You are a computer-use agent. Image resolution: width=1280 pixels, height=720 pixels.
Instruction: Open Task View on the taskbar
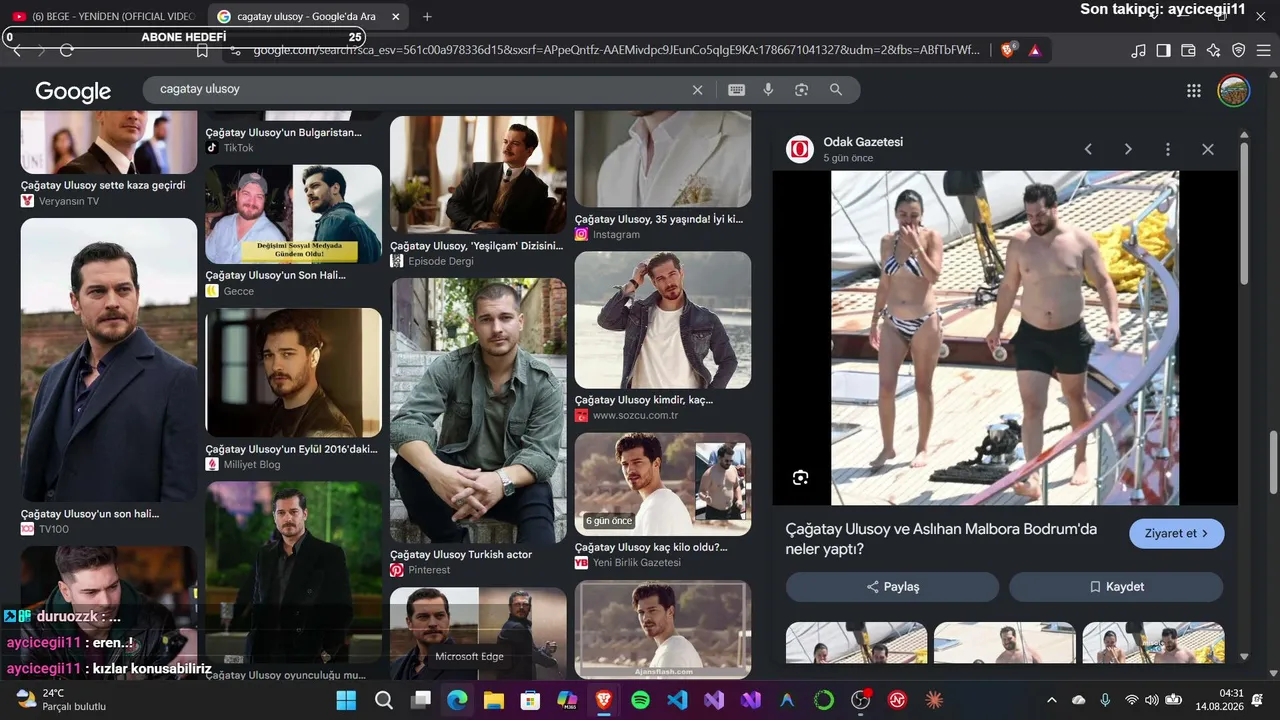pyautogui.click(x=420, y=700)
